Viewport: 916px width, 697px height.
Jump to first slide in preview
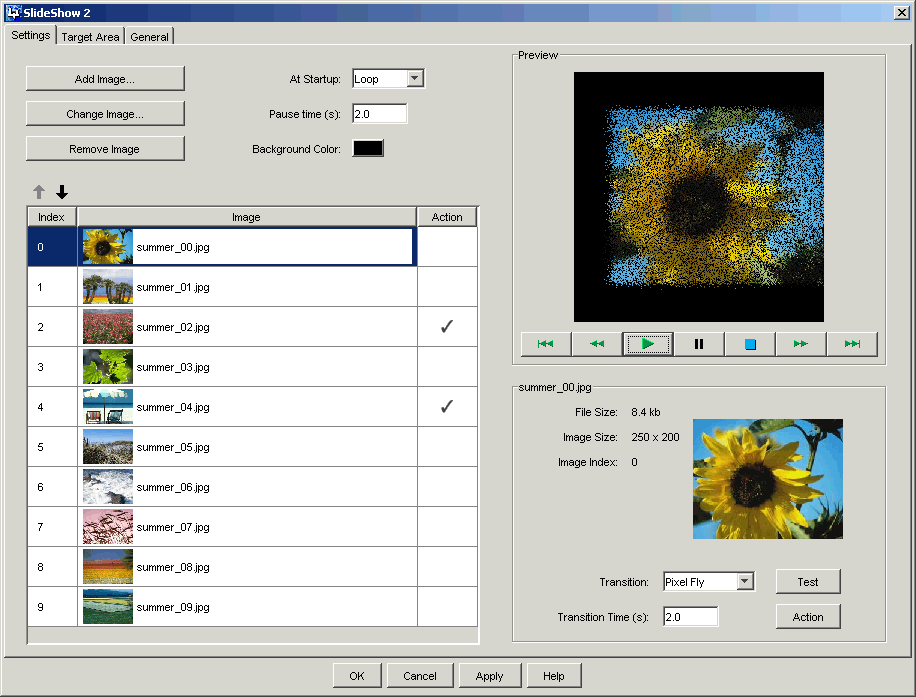[x=545, y=344]
